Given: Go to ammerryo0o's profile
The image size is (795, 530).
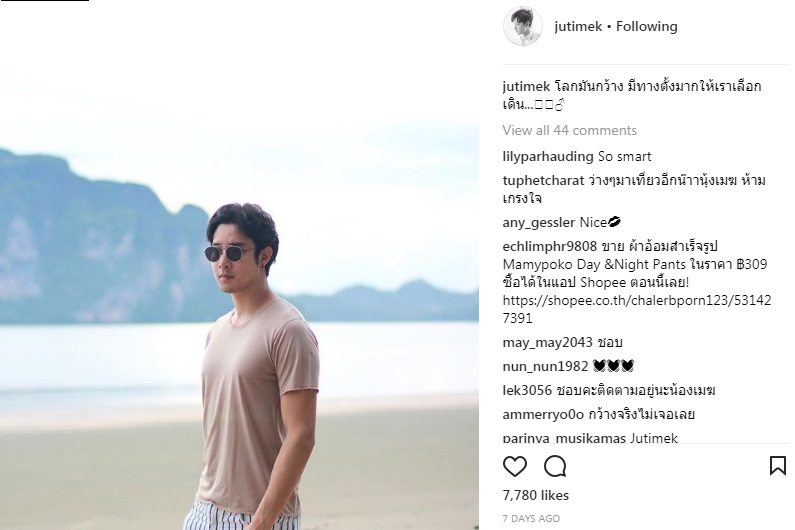Looking at the screenshot, I should tap(543, 414).
